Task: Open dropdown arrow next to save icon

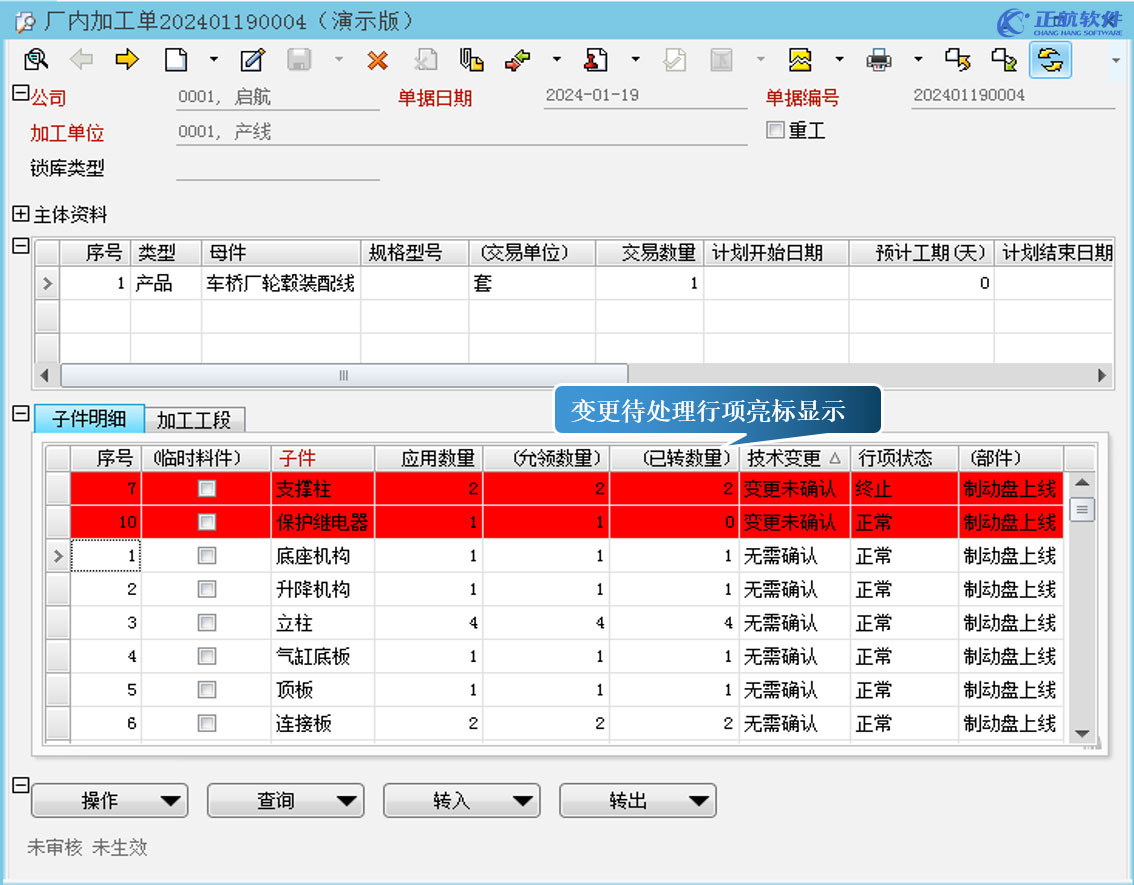Action: 338,59
